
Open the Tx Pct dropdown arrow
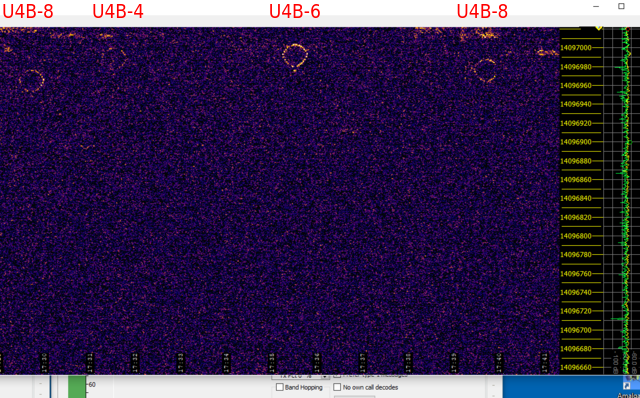[325, 376]
